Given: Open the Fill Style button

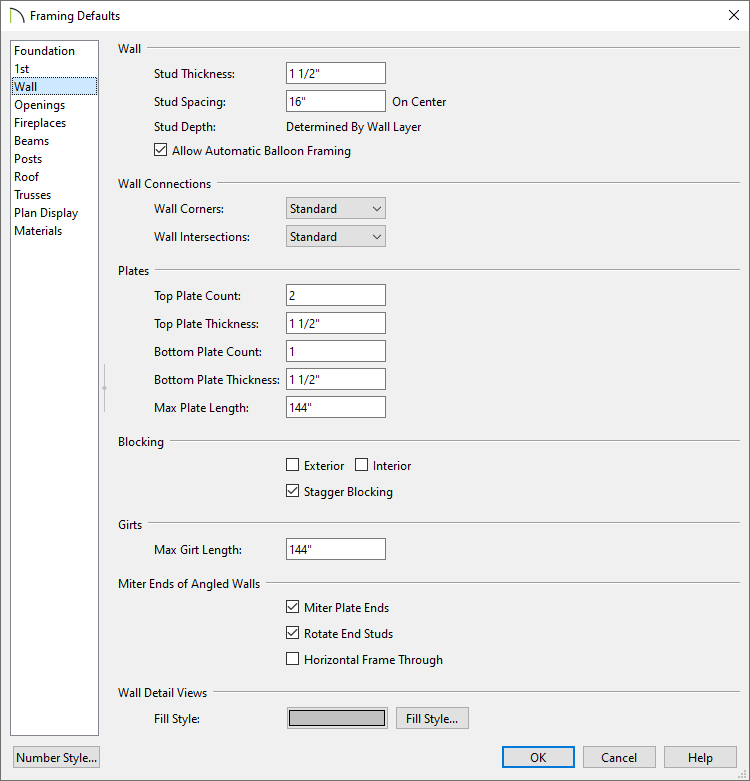Looking at the screenshot, I should point(432,718).
